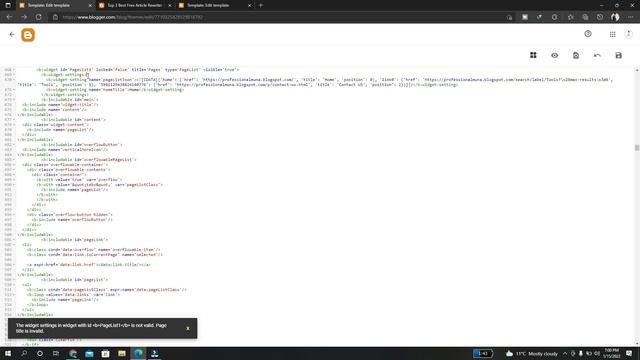The width and height of the screenshot is (640, 360).
Task: Open the tab actions menu icon
Action: tap(8, 5)
